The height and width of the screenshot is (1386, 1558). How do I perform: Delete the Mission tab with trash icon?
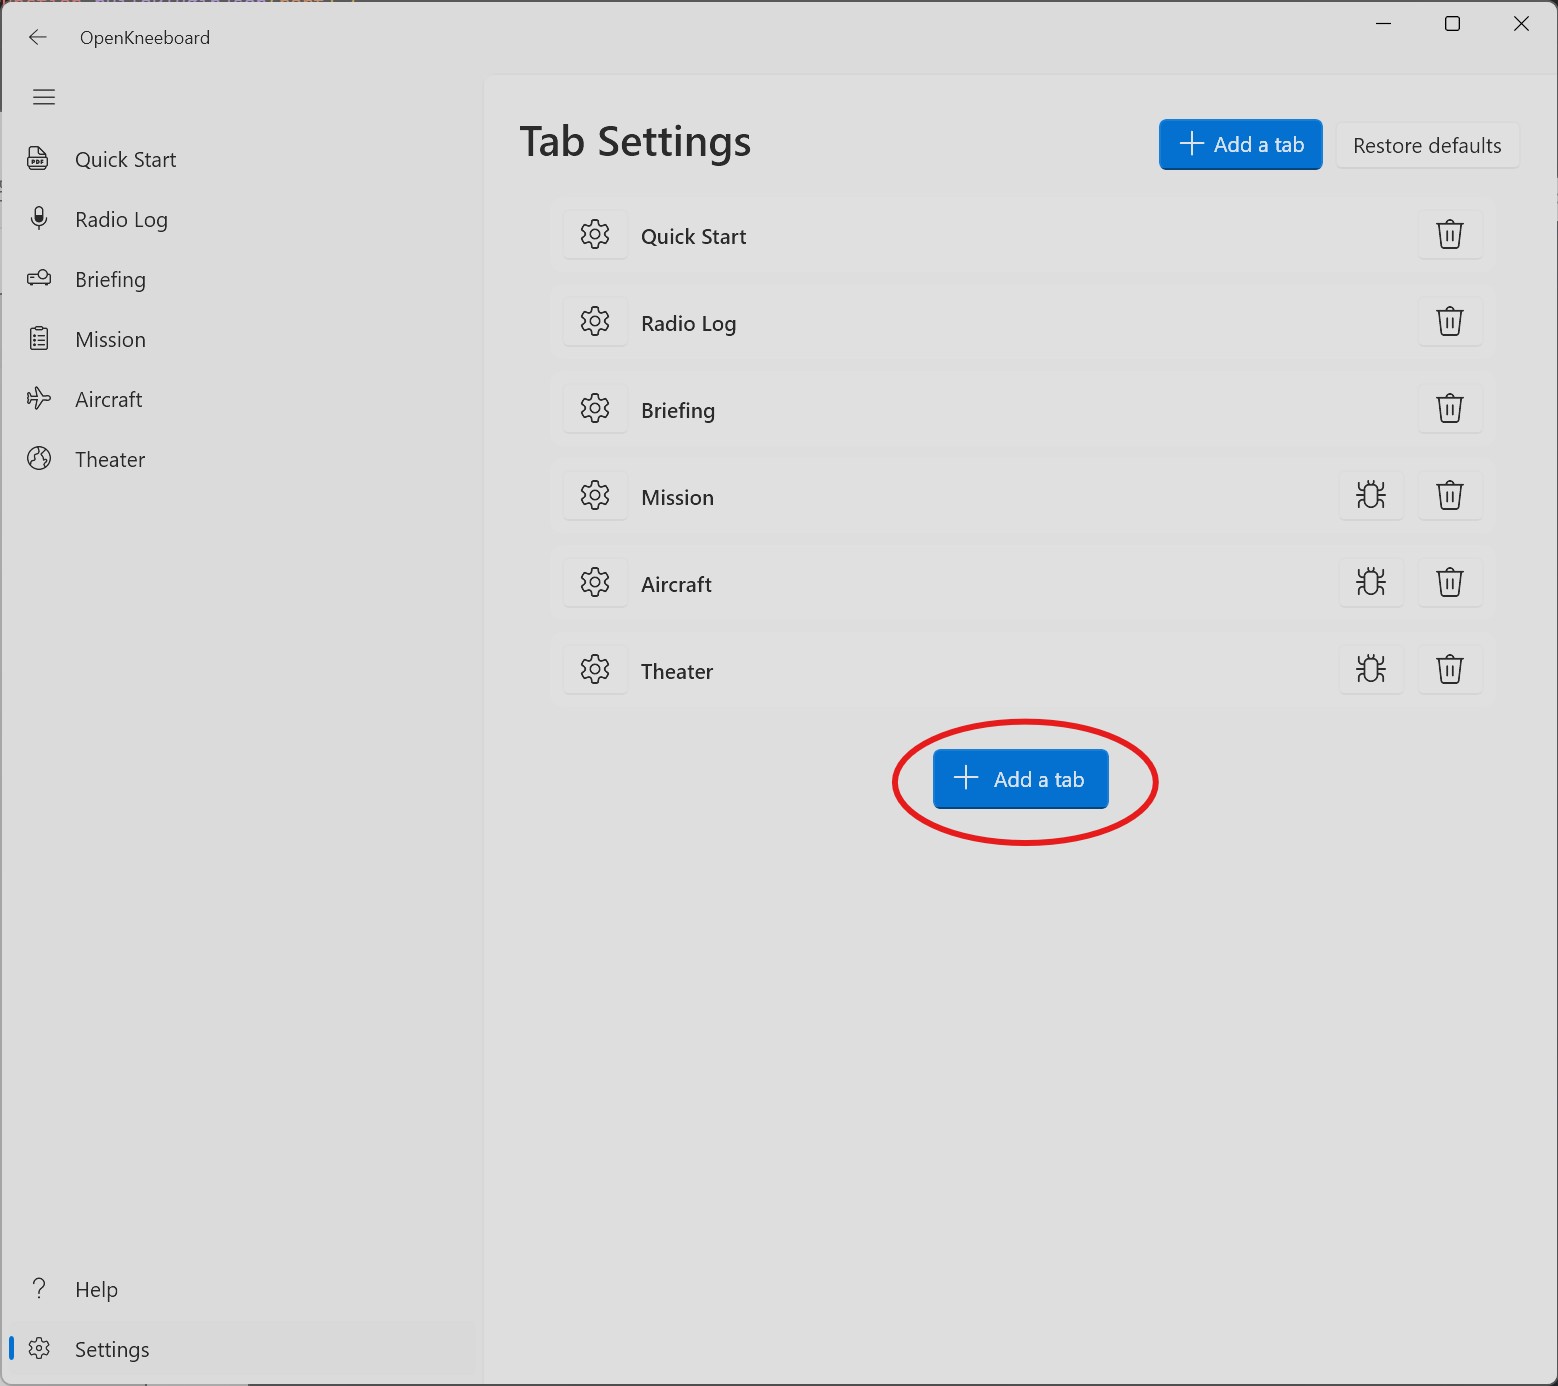click(x=1450, y=496)
